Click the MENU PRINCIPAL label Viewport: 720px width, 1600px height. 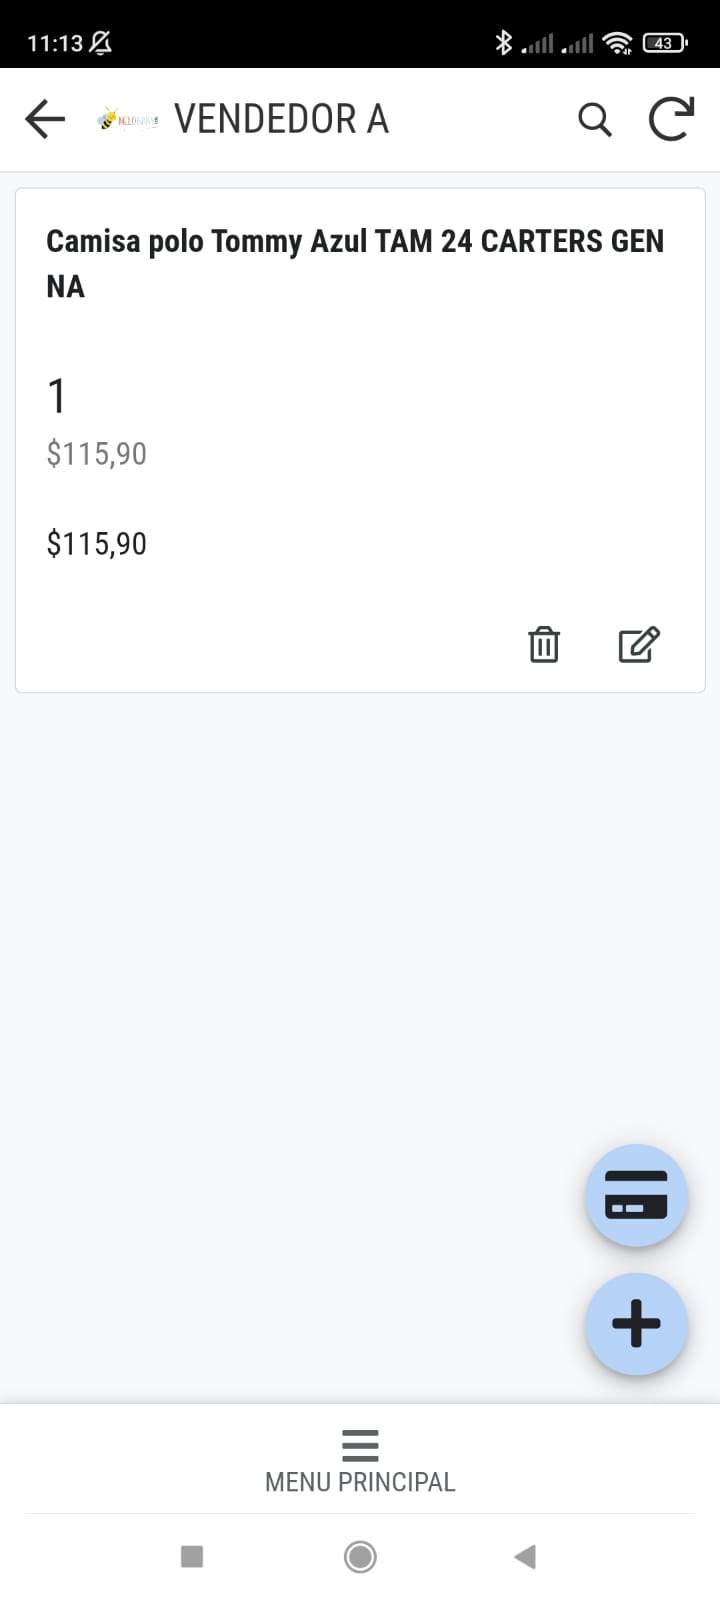point(360,1482)
